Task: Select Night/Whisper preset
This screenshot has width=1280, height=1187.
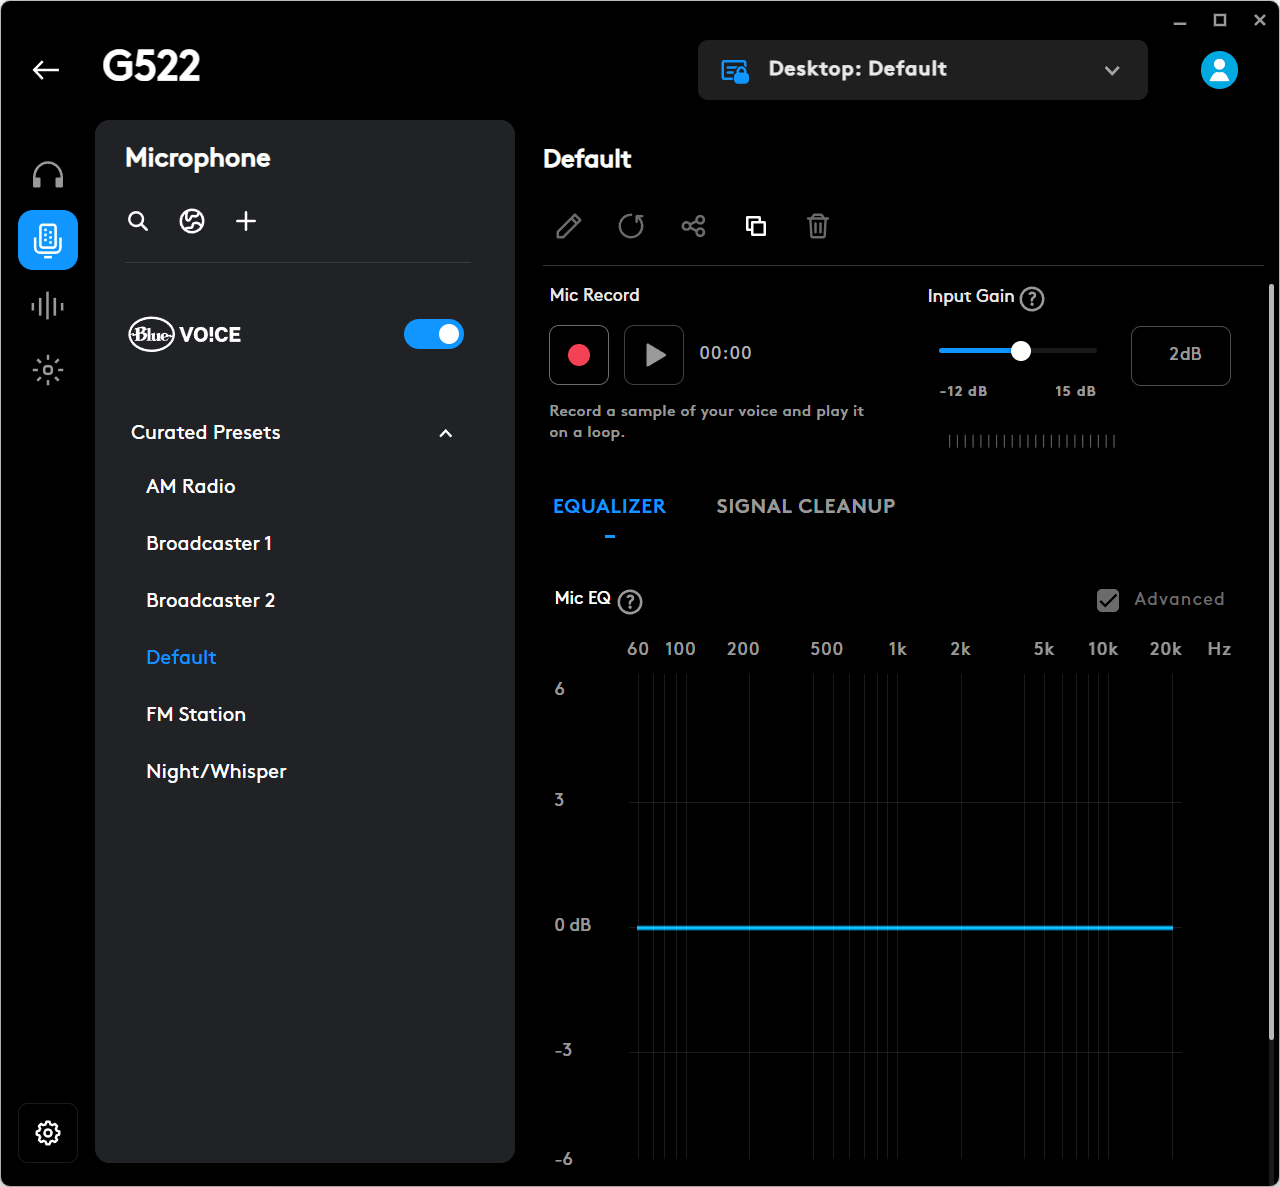Action: coord(216,771)
